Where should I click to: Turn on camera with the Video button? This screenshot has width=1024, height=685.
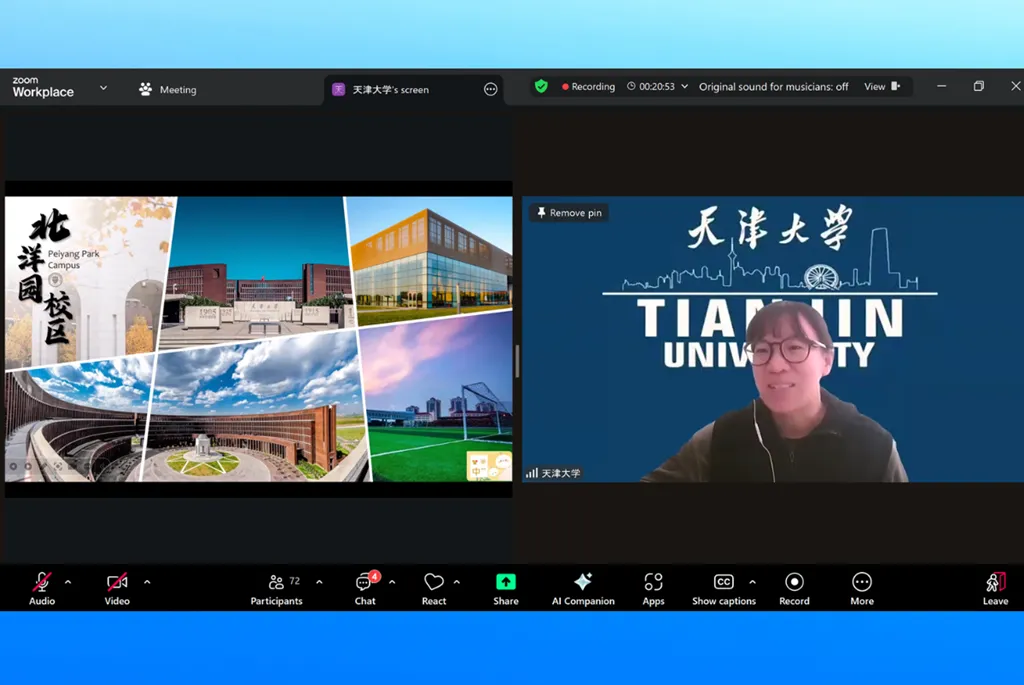117,588
